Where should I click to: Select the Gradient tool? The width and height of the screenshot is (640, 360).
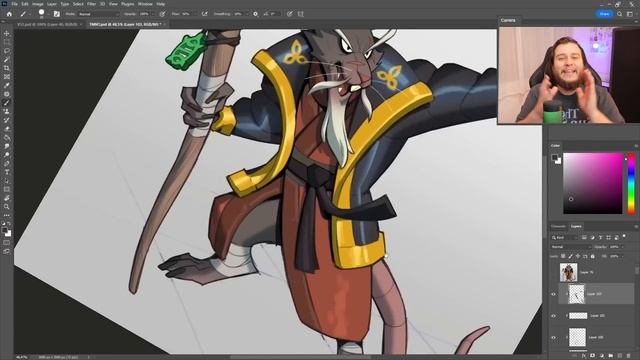pos(7,138)
